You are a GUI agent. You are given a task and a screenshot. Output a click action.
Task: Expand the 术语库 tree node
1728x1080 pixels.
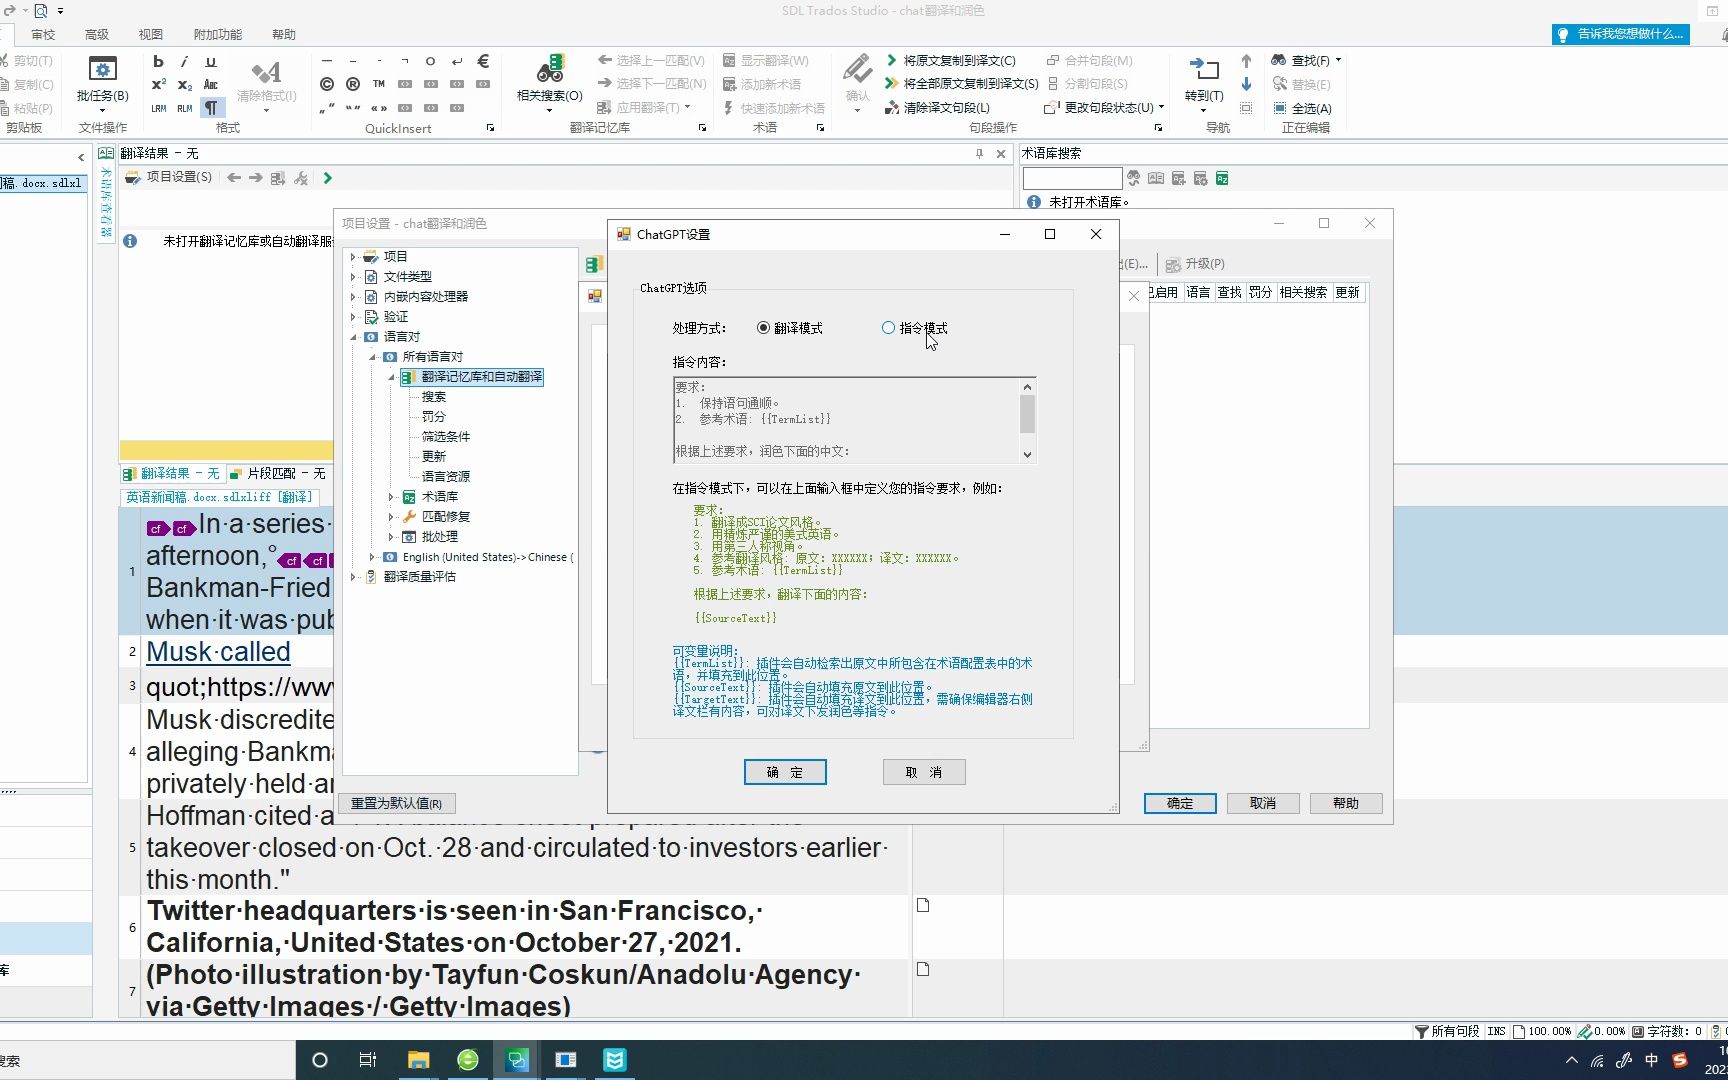391,497
